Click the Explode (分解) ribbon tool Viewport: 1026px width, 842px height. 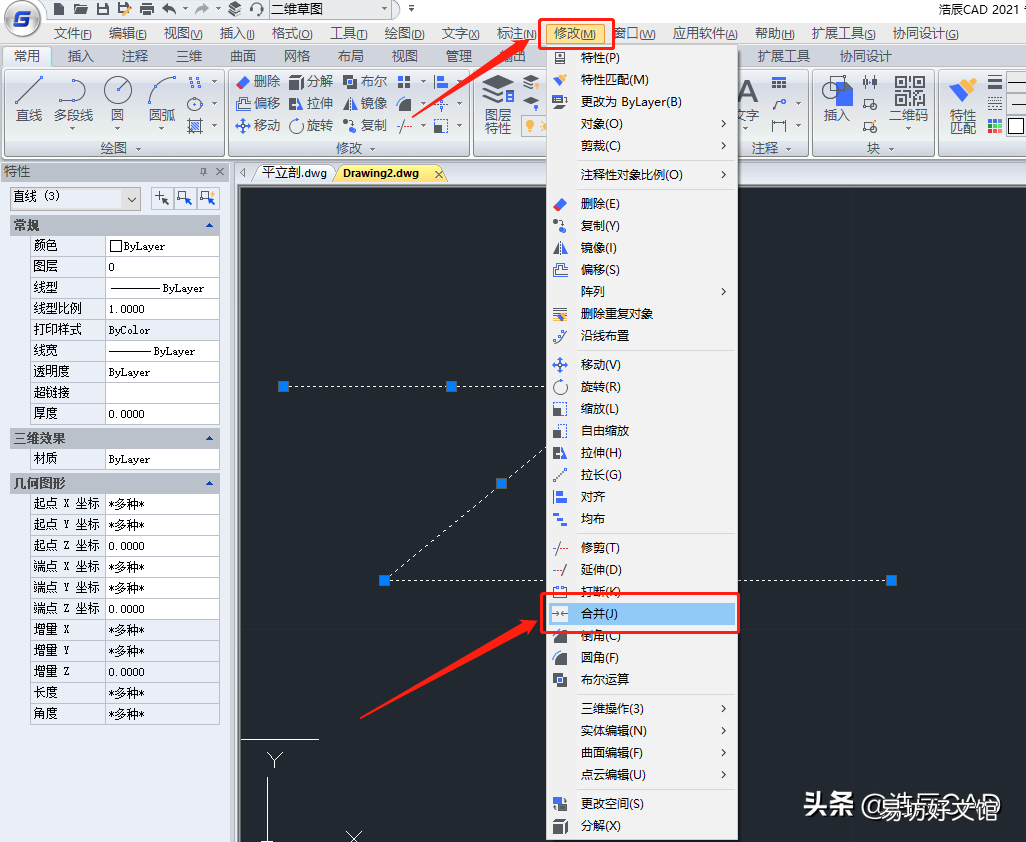coord(311,81)
